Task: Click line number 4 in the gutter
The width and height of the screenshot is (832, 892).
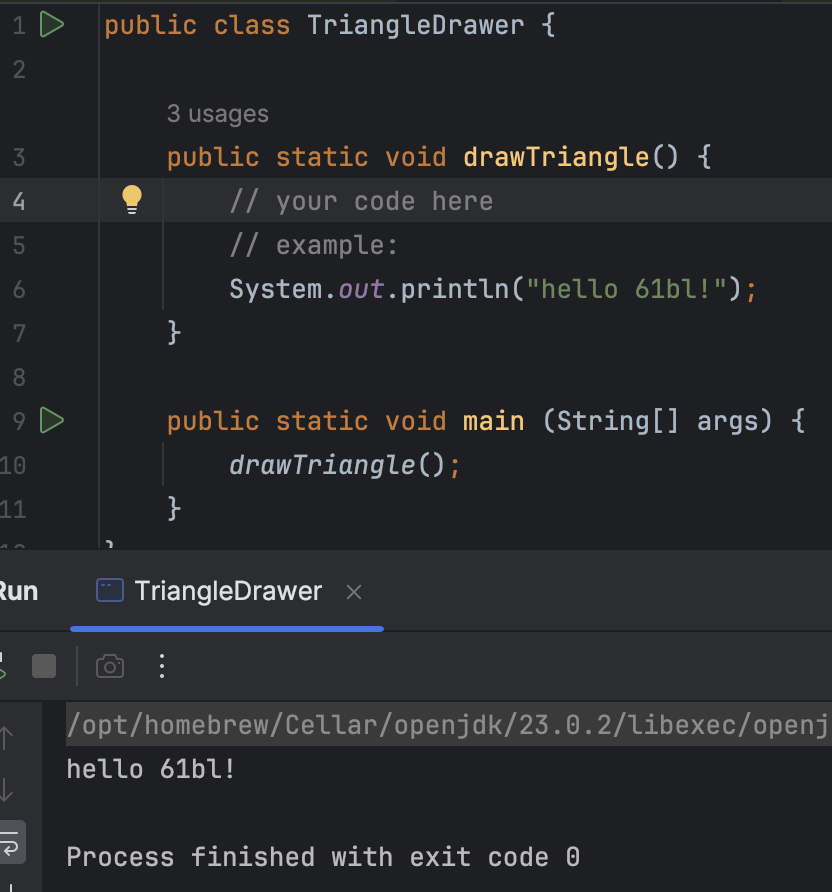Action: tap(19, 199)
